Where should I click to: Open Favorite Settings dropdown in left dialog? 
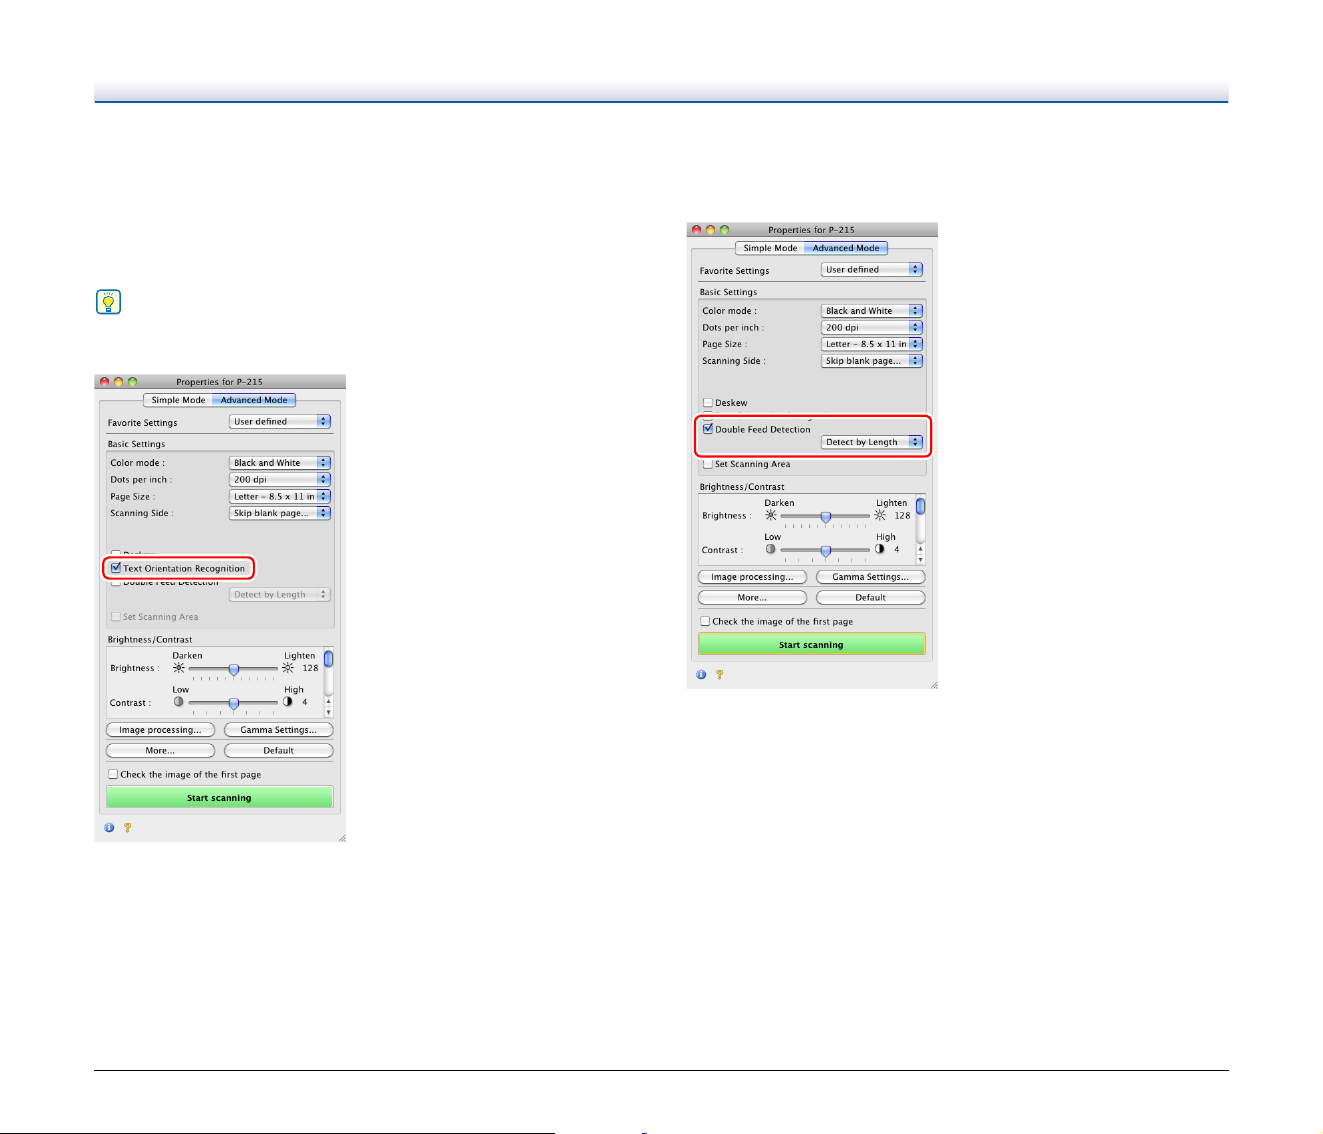click(x=280, y=422)
